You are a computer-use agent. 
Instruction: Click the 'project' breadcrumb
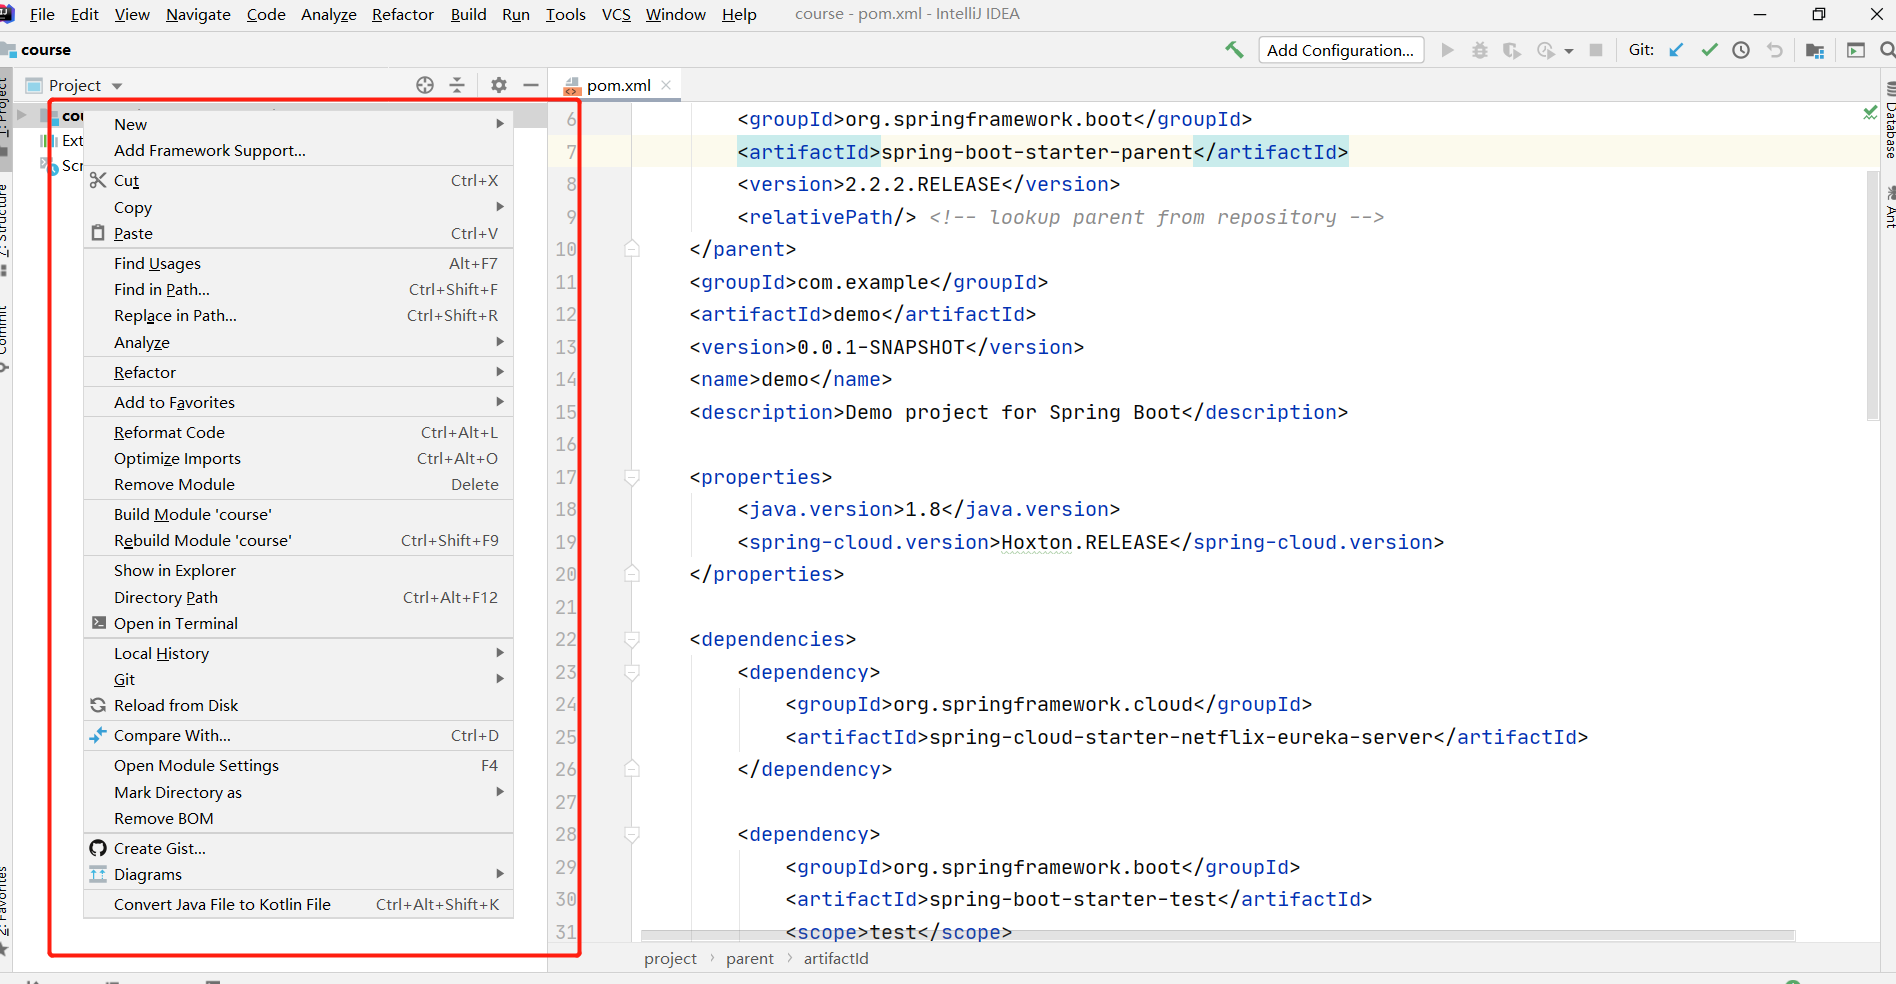(x=670, y=959)
